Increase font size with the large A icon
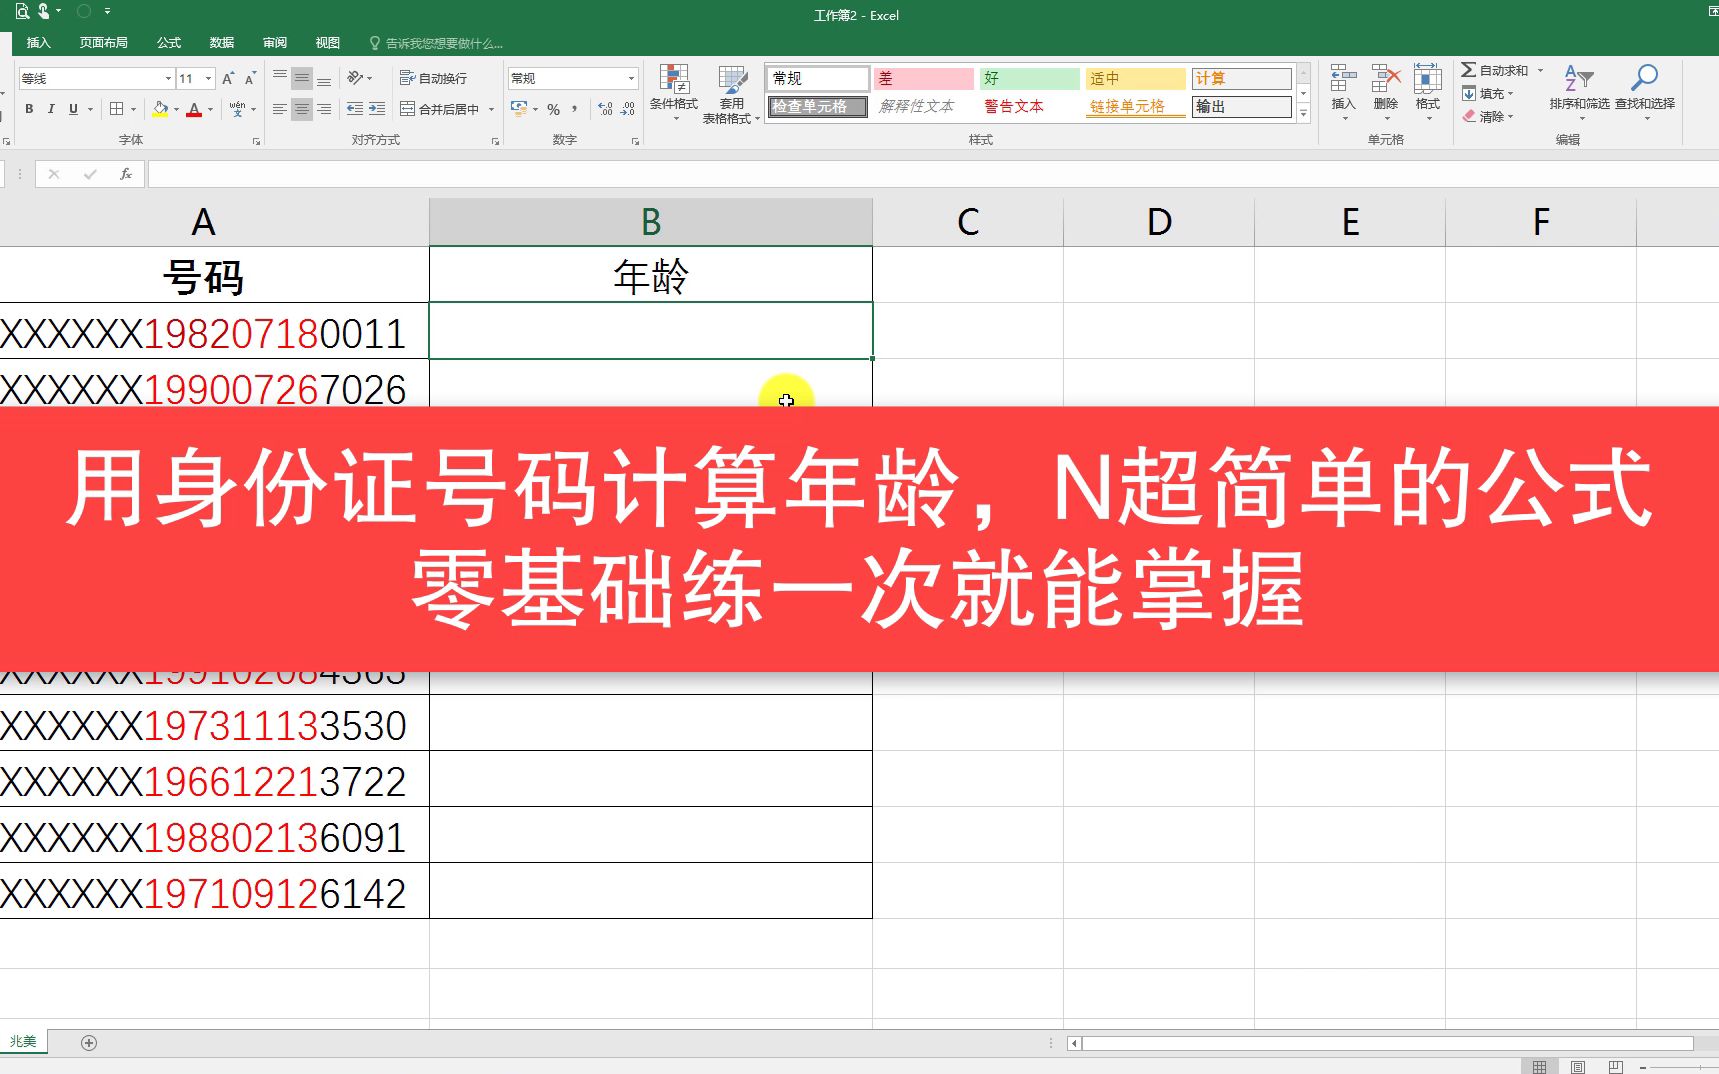This screenshot has width=1719, height=1074. (228, 78)
